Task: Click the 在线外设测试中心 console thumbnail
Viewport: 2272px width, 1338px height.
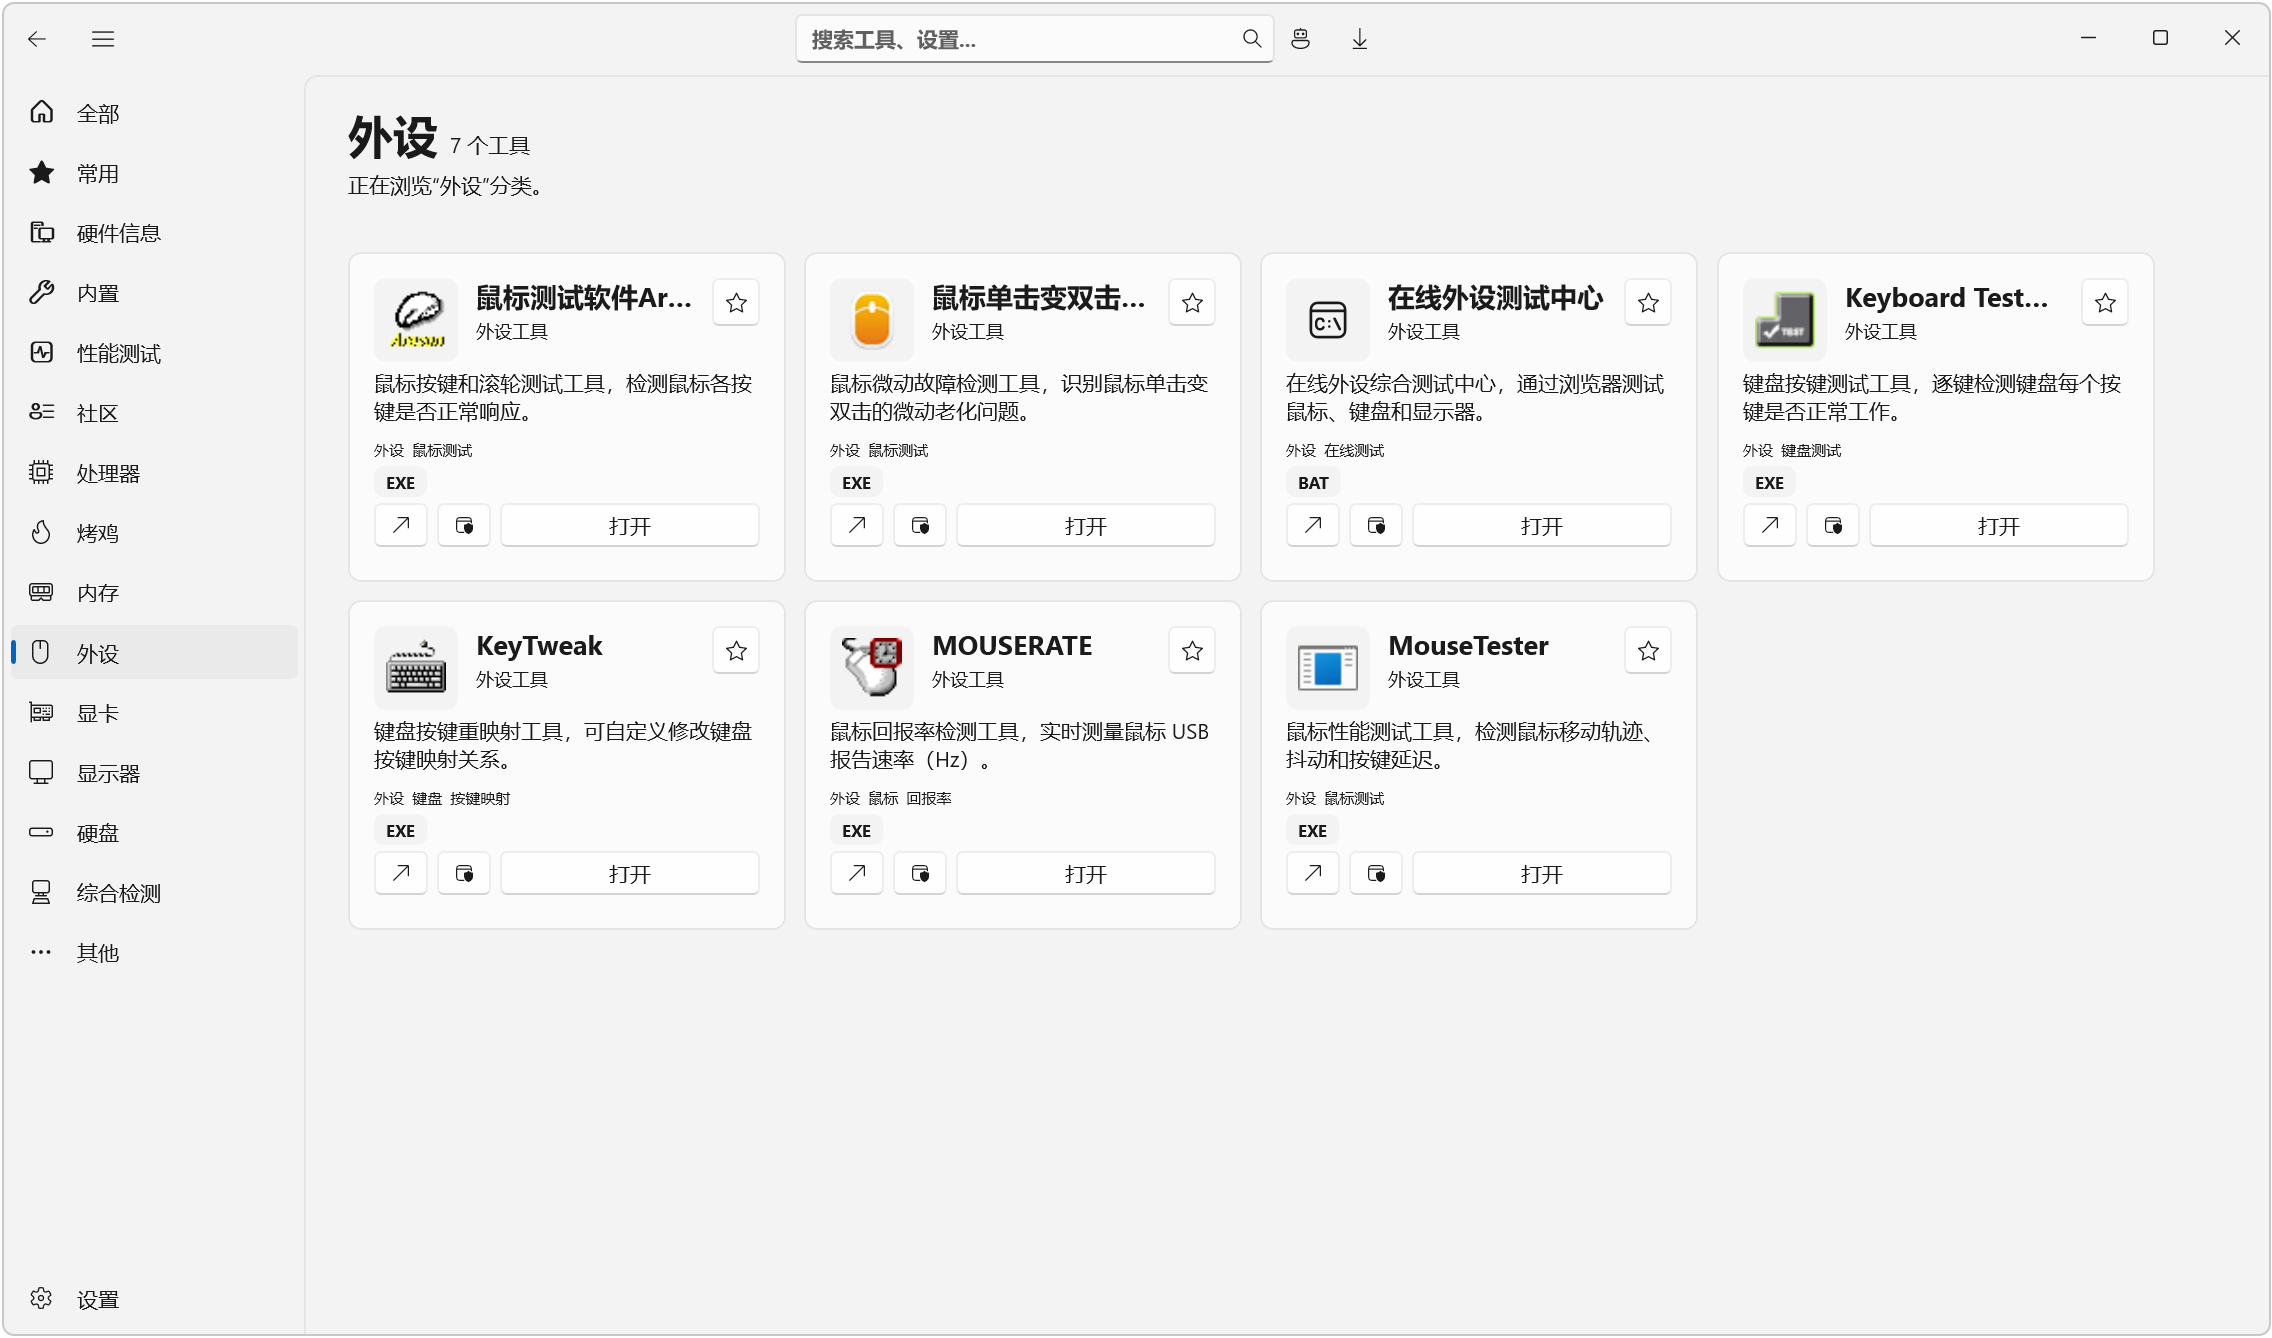Action: pos(1328,320)
